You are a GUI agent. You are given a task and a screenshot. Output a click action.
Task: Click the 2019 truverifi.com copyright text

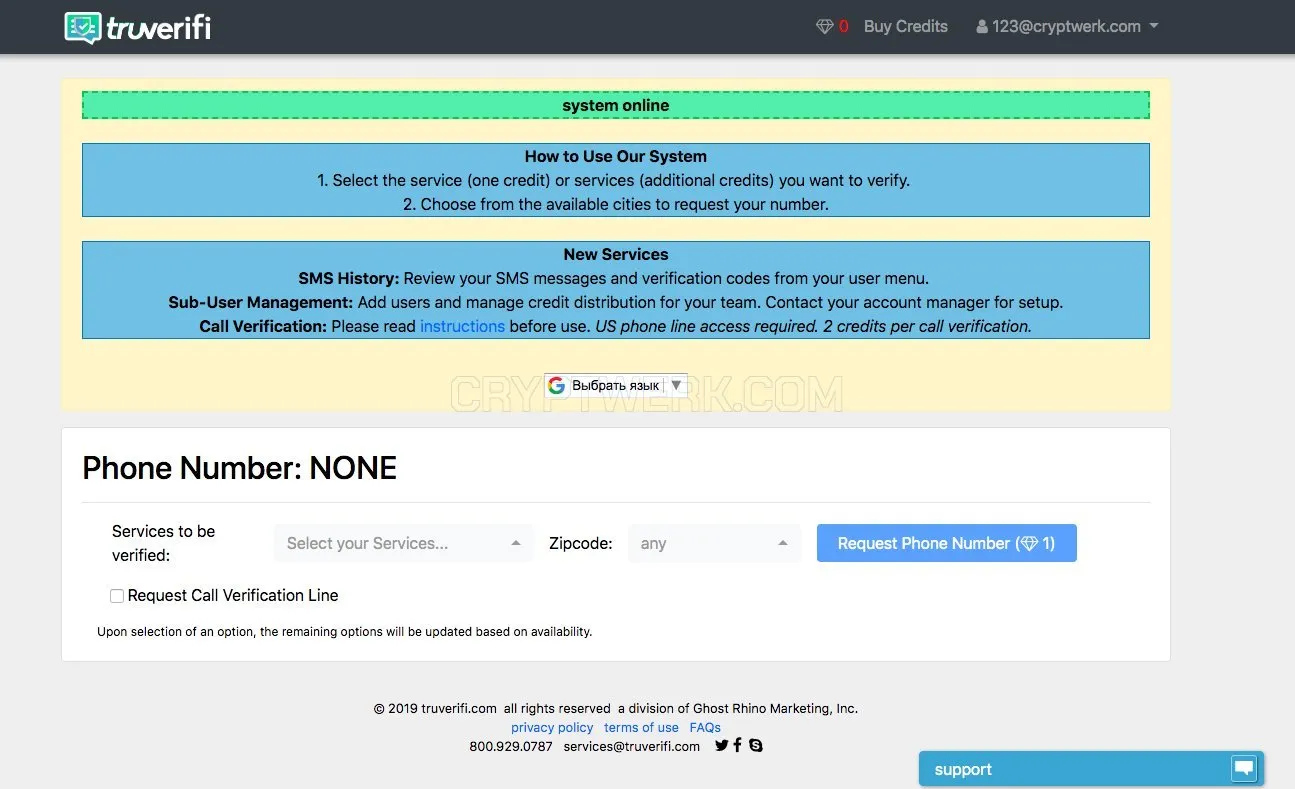(435, 708)
